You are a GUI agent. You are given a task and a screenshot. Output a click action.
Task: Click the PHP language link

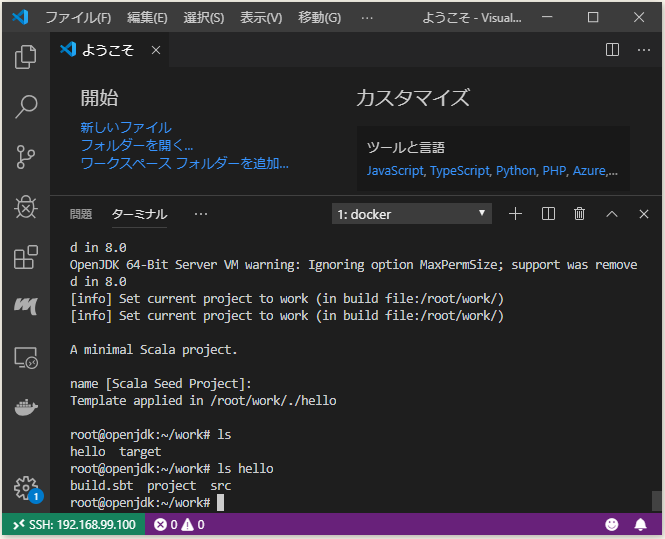point(554,170)
